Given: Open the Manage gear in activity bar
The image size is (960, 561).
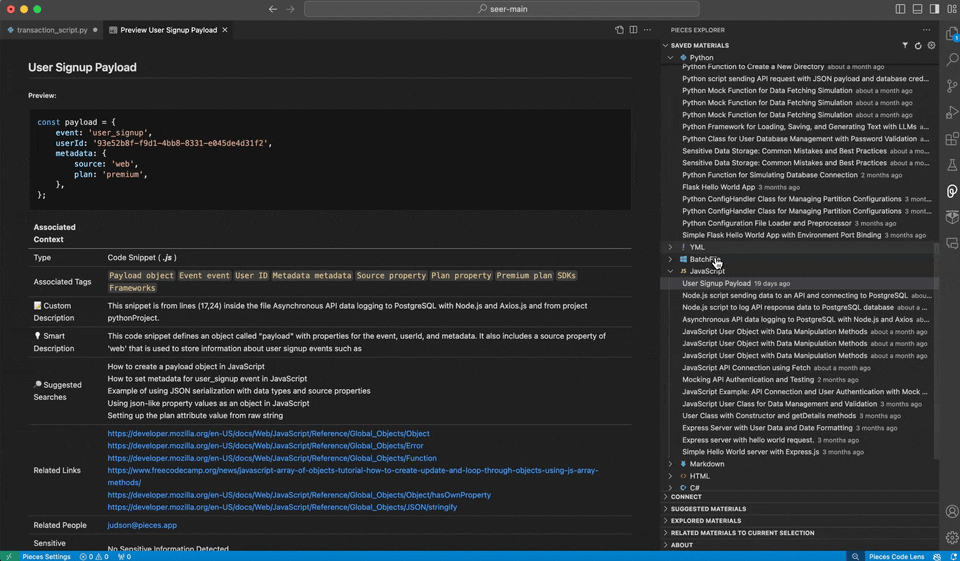Looking at the screenshot, I should pyautogui.click(x=952, y=538).
